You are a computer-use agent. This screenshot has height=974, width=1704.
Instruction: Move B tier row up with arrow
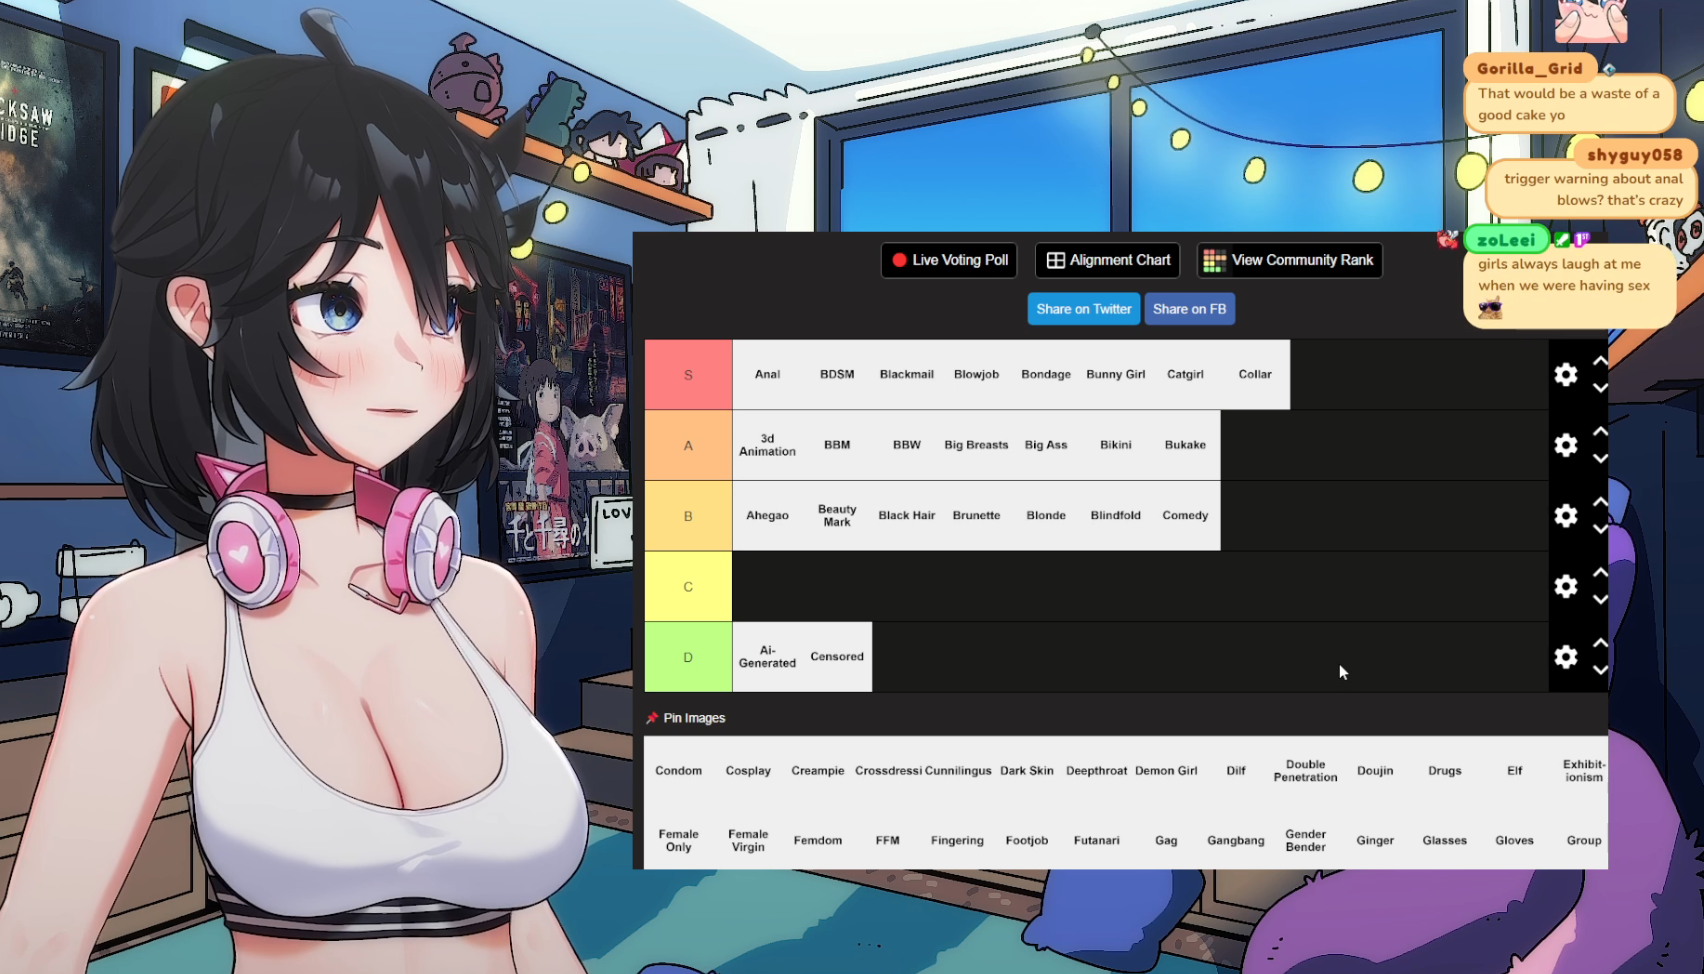tap(1600, 502)
